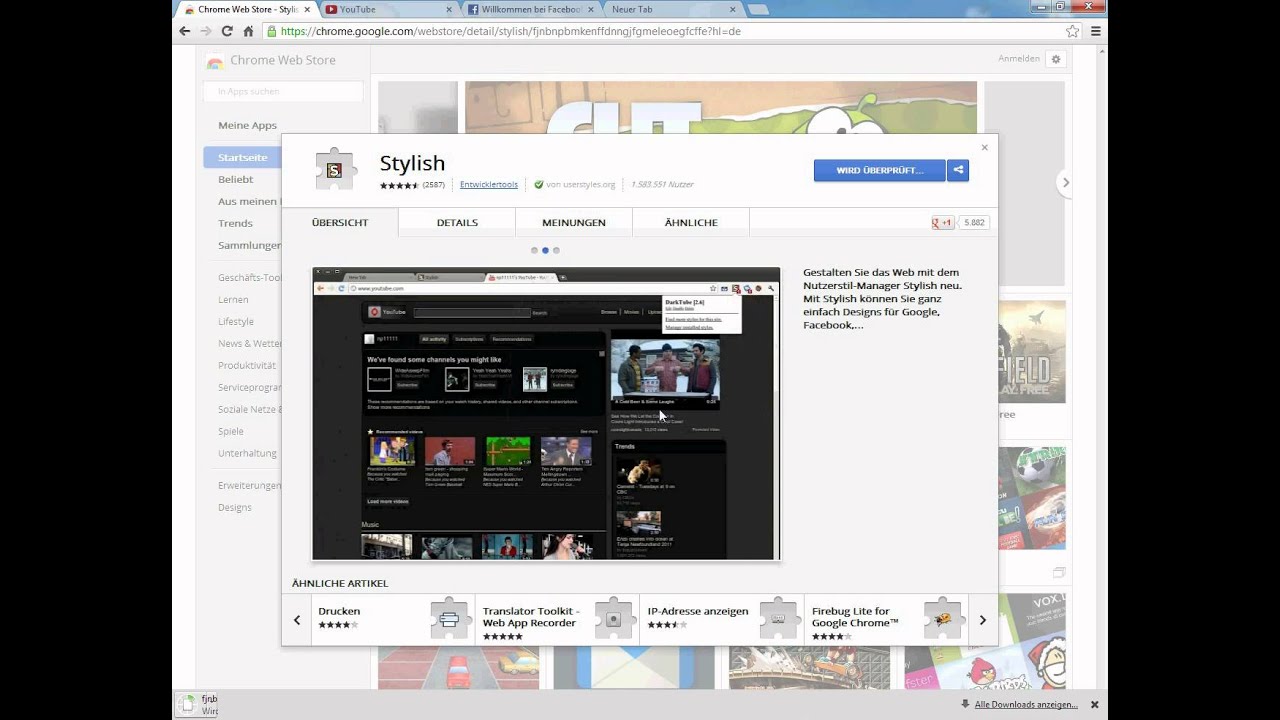Click the 5.882 plus-one count
This screenshot has width=1280, height=720.
[x=974, y=222]
